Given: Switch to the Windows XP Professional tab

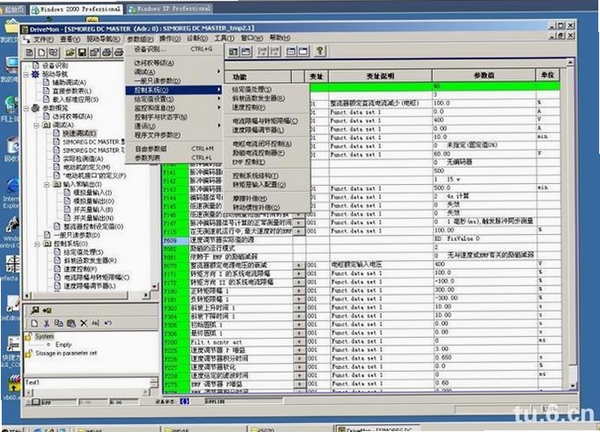Looking at the screenshot, I should (x=170, y=9).
